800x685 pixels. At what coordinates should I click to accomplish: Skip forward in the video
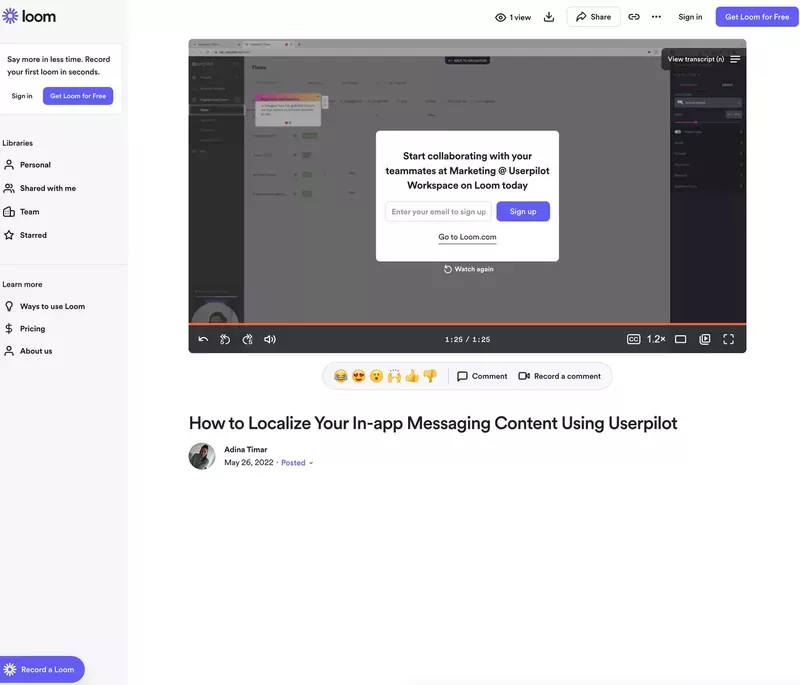[x=245, y=338]
